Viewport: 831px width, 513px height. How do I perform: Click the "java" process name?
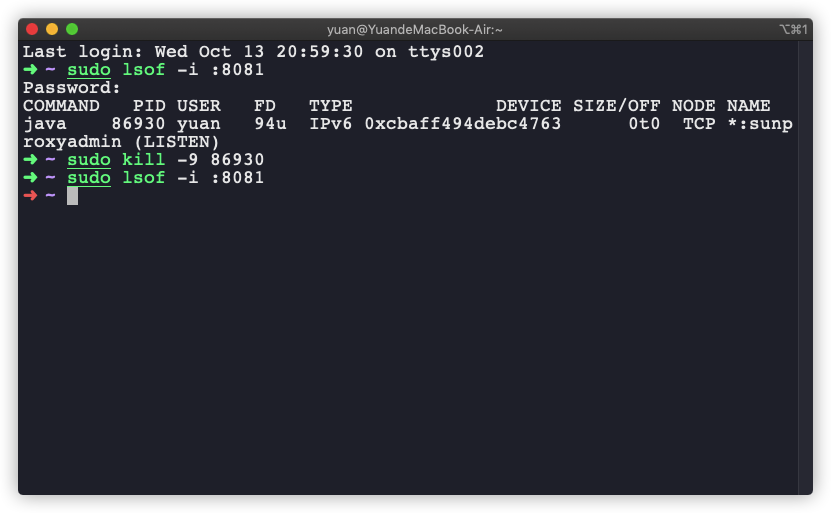[45, 124]
